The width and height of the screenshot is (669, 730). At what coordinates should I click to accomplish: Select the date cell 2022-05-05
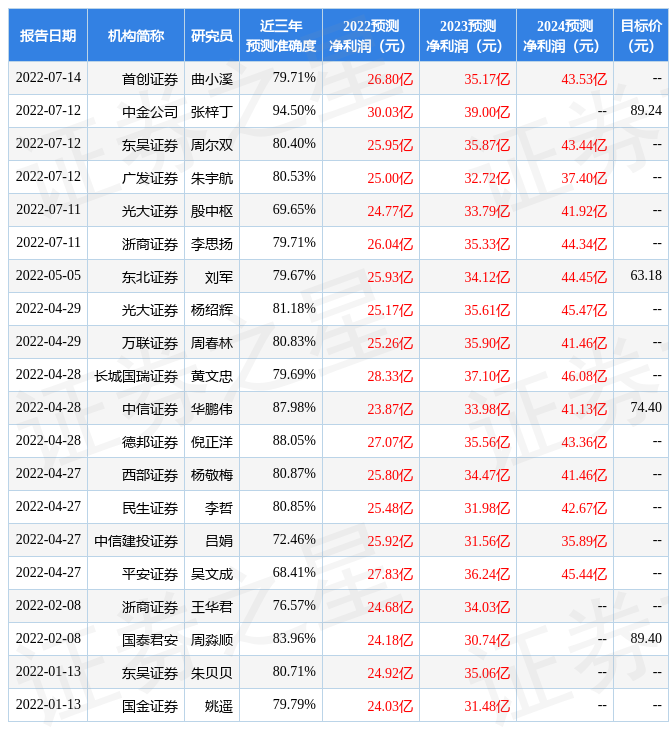point(48,276)
